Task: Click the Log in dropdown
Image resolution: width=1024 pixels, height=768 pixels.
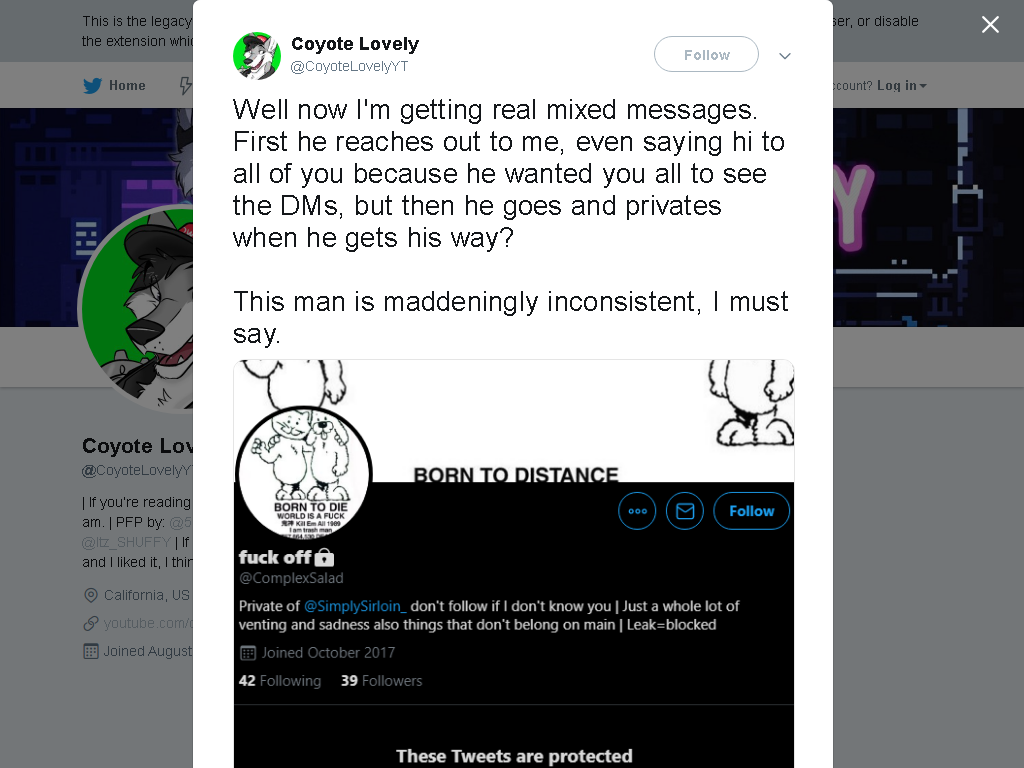Action: coord(901,86)
